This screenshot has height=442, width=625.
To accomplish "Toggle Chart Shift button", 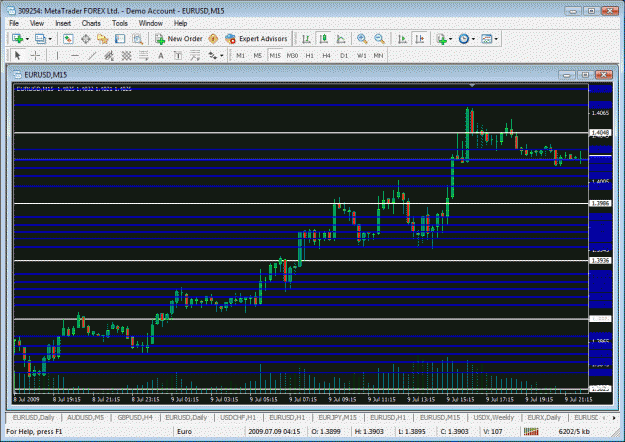I will [420, 39].
